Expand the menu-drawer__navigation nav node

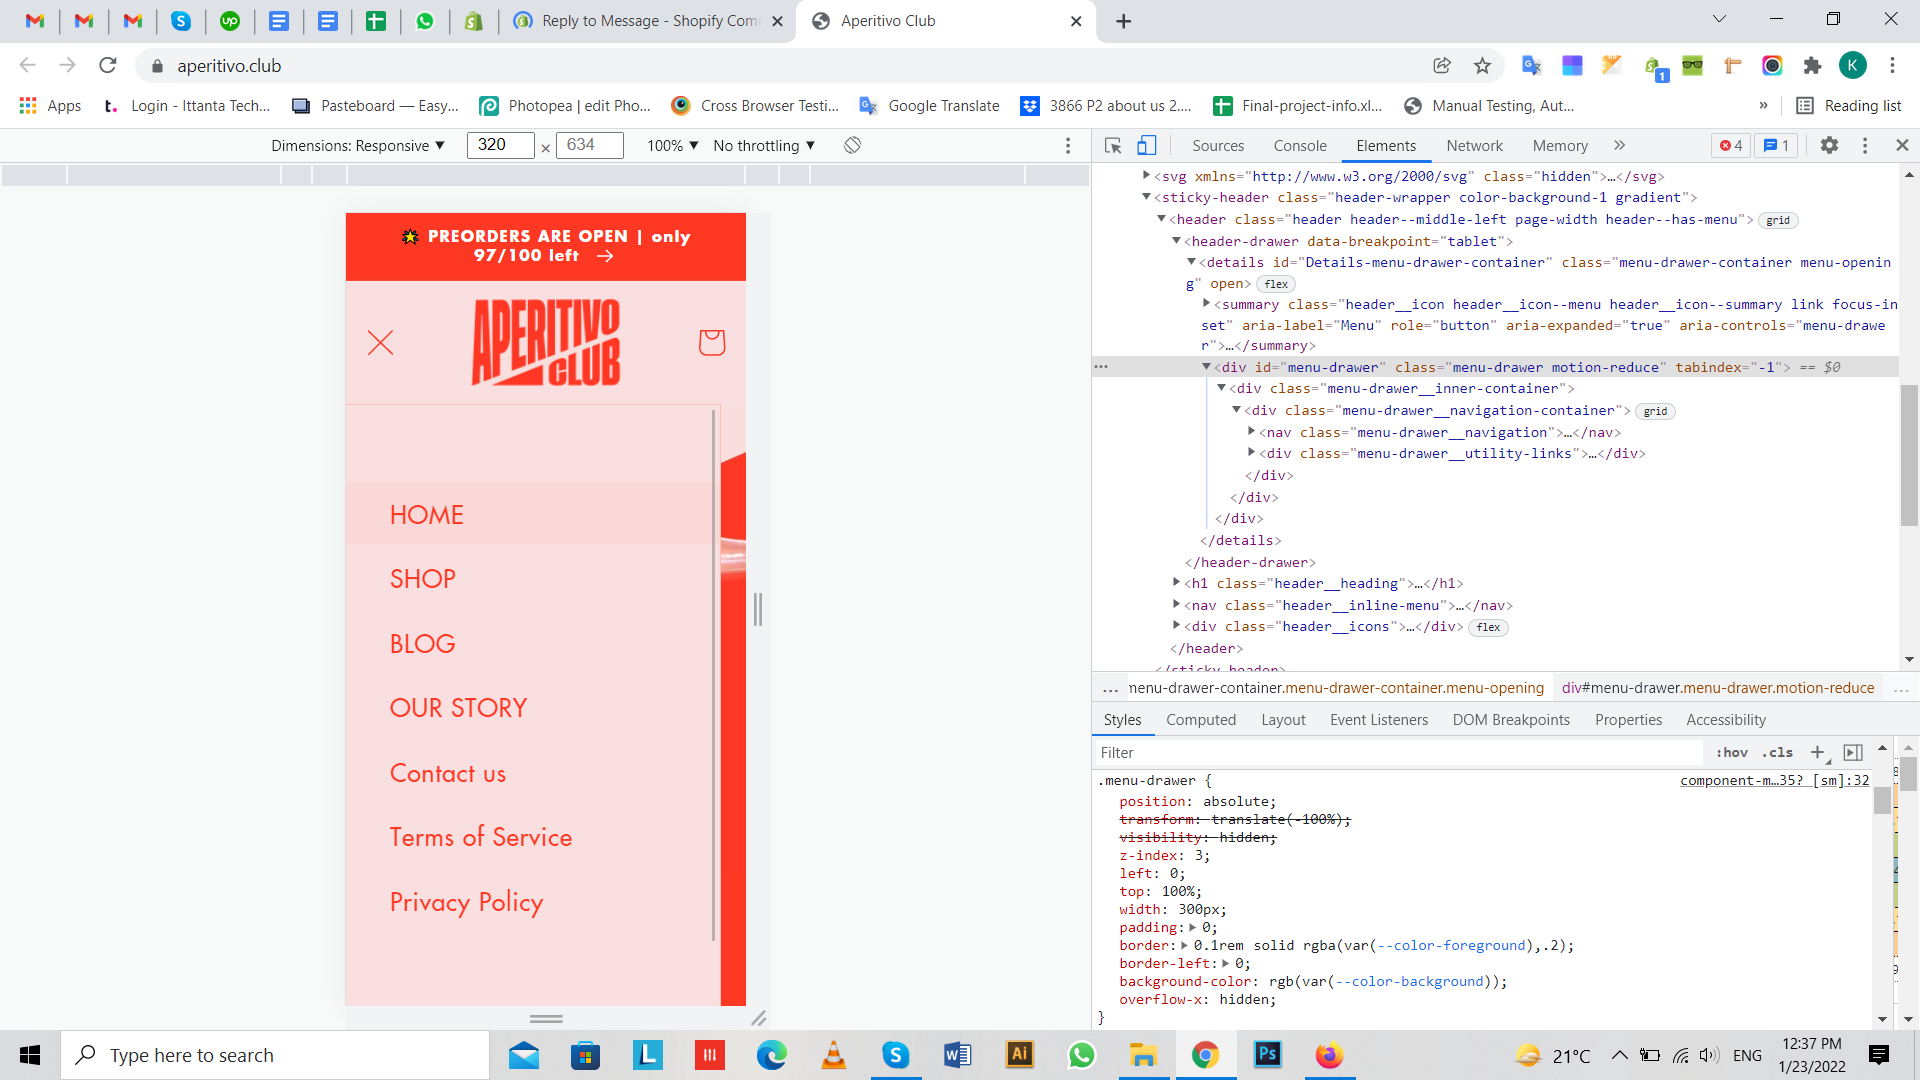pos(1251,432)
